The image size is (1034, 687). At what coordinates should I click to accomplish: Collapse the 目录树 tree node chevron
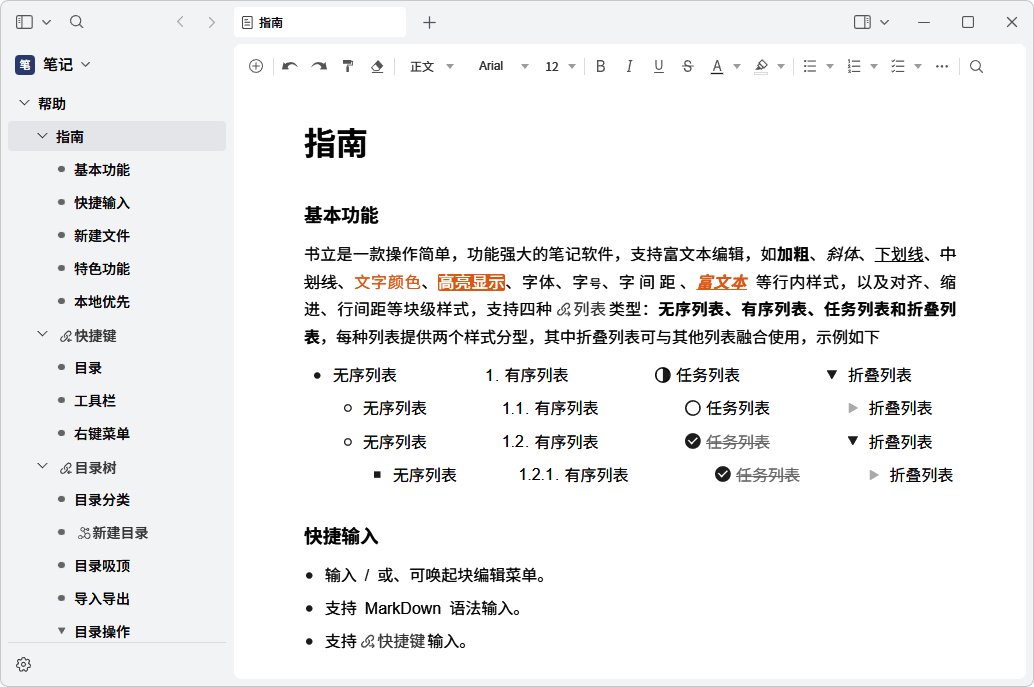pos(43,466)
